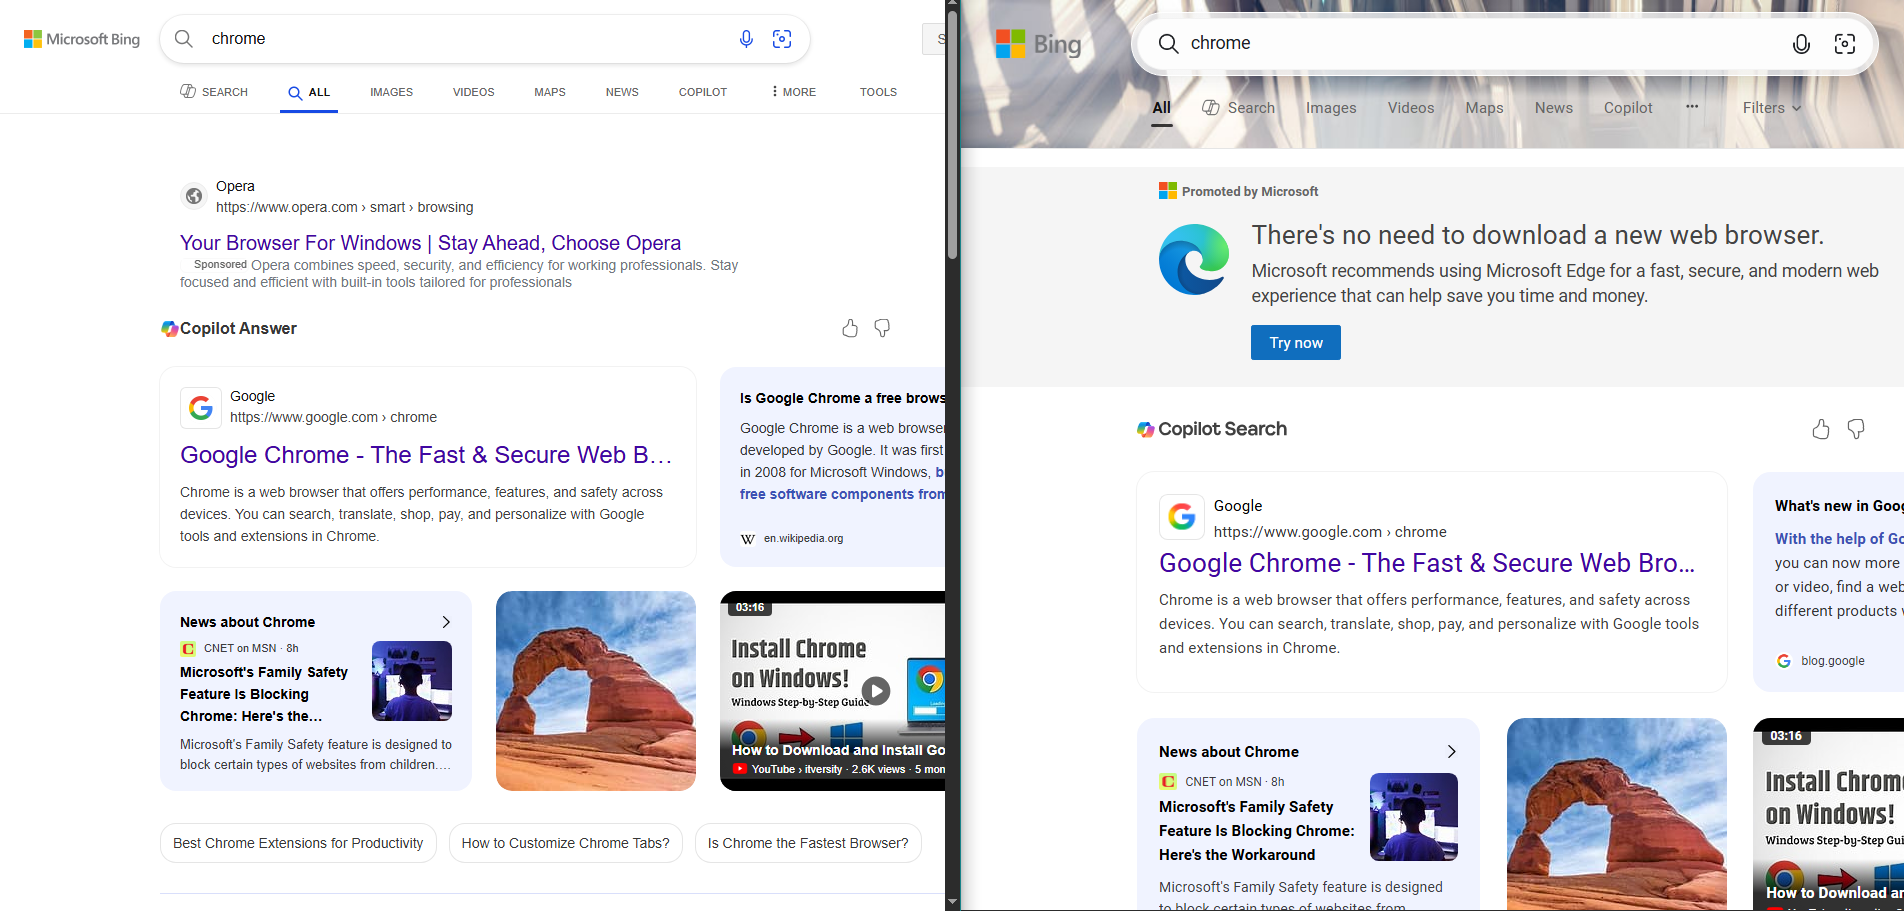
Task: Open news thumbnail in left window news card
Action: [412, 681]
